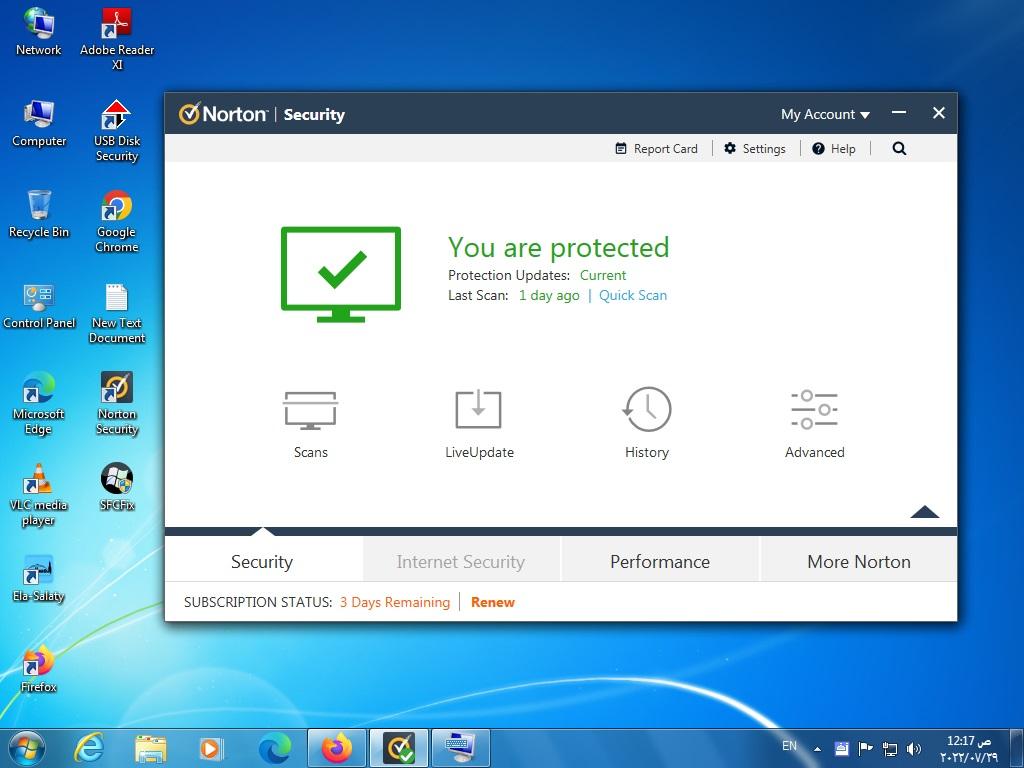Expand the My Account dropdown
The height and width of the screenshot is (768, 1024).
pyautogui.click(x=825, y=114)
